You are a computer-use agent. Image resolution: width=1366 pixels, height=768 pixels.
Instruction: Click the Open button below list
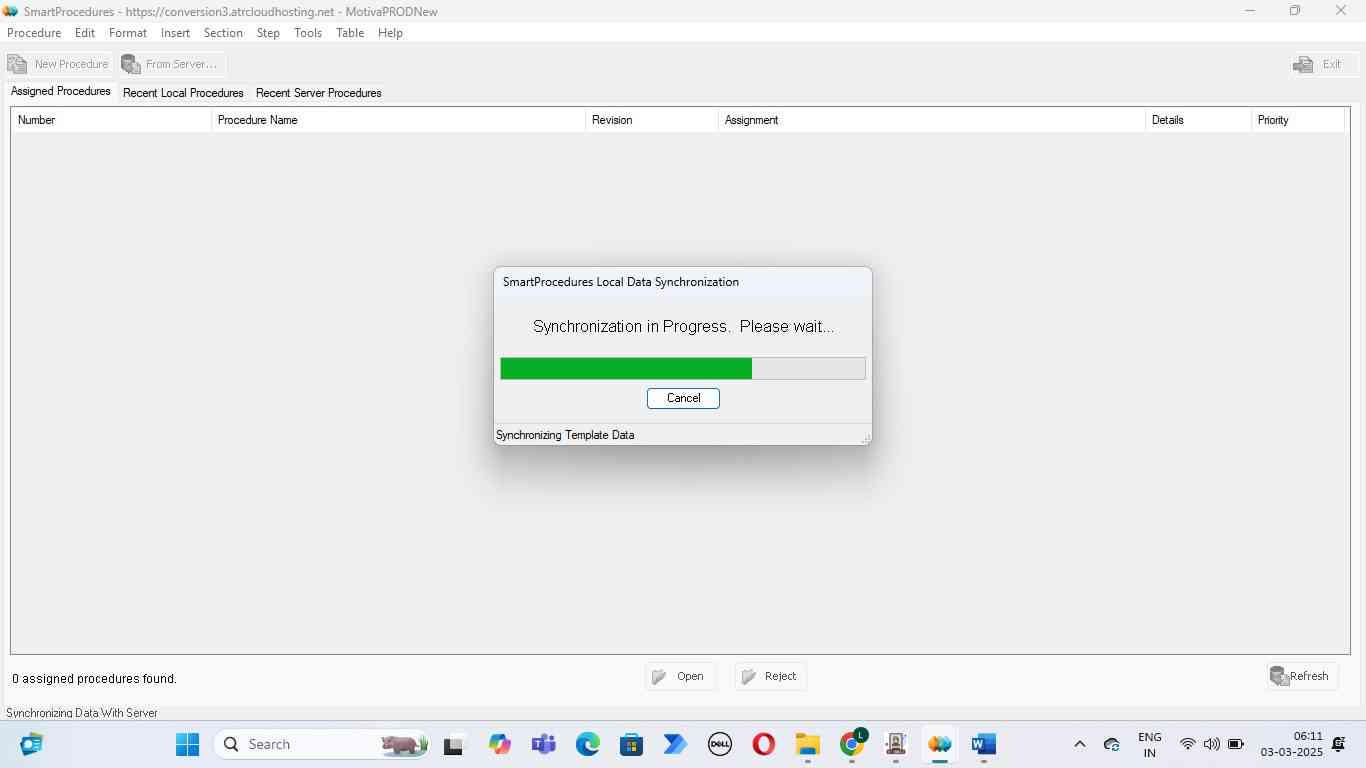(680, 676)
